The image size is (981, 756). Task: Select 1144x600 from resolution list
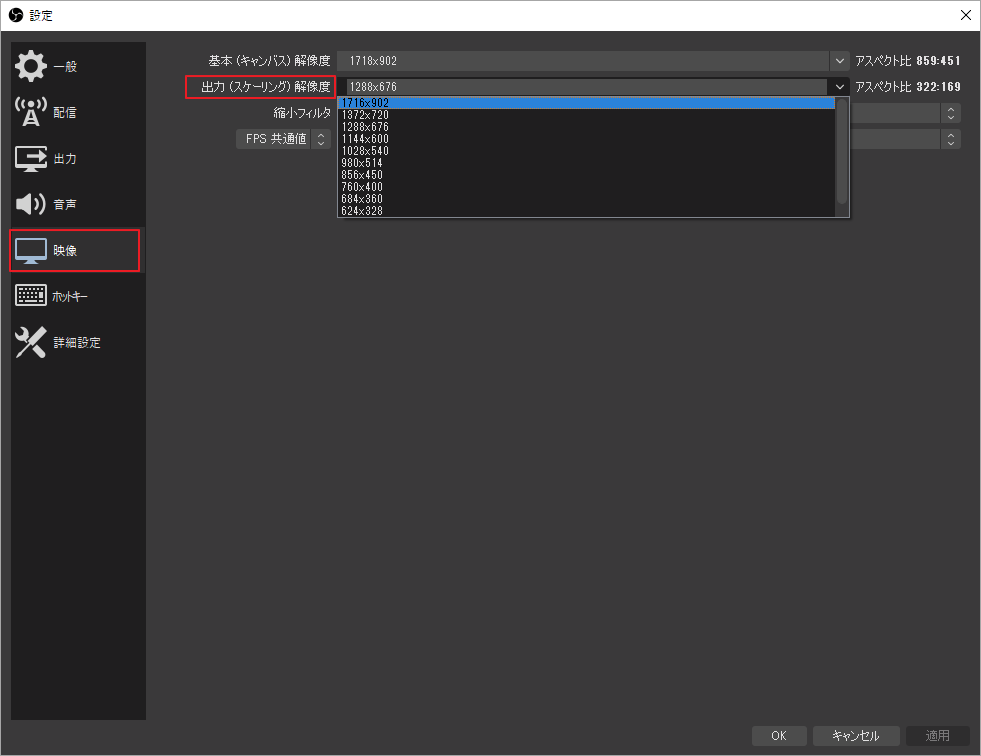click(x=586, y=138)
